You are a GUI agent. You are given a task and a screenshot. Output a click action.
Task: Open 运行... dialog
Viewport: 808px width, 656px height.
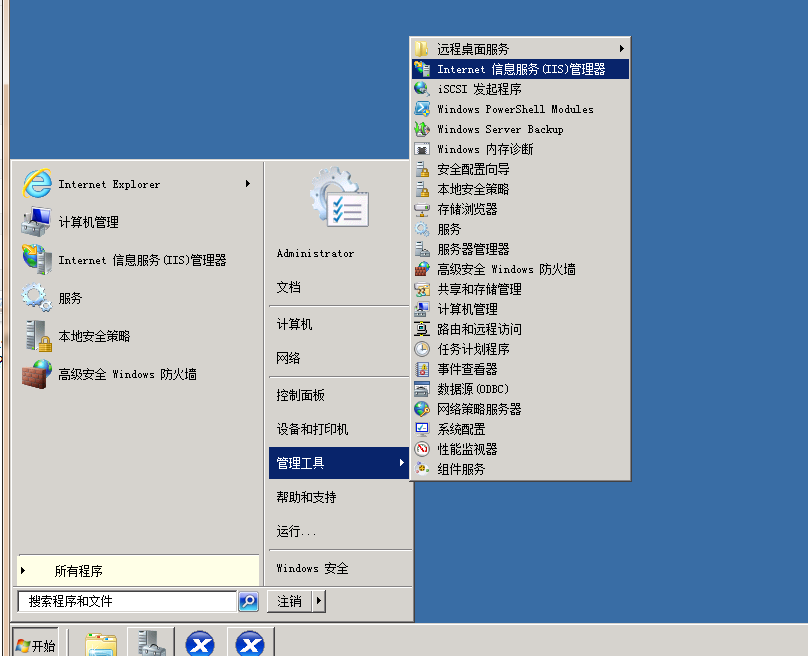(339, 531)
